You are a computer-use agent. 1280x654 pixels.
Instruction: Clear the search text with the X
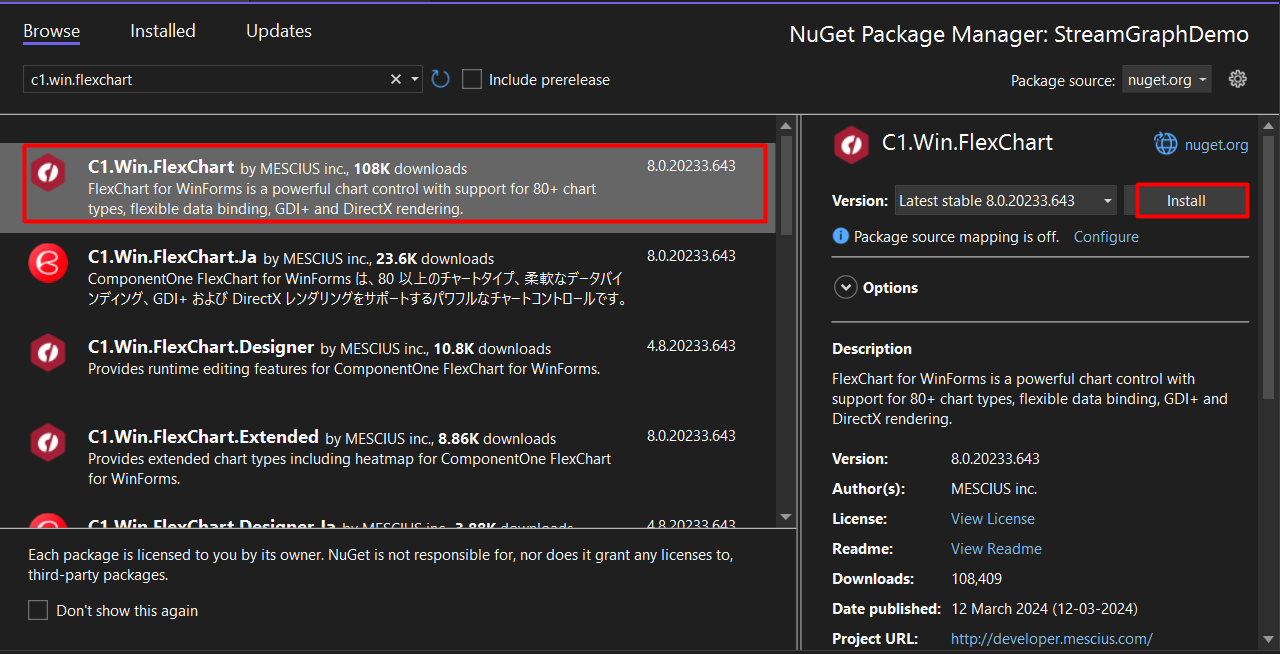point(396,79)
